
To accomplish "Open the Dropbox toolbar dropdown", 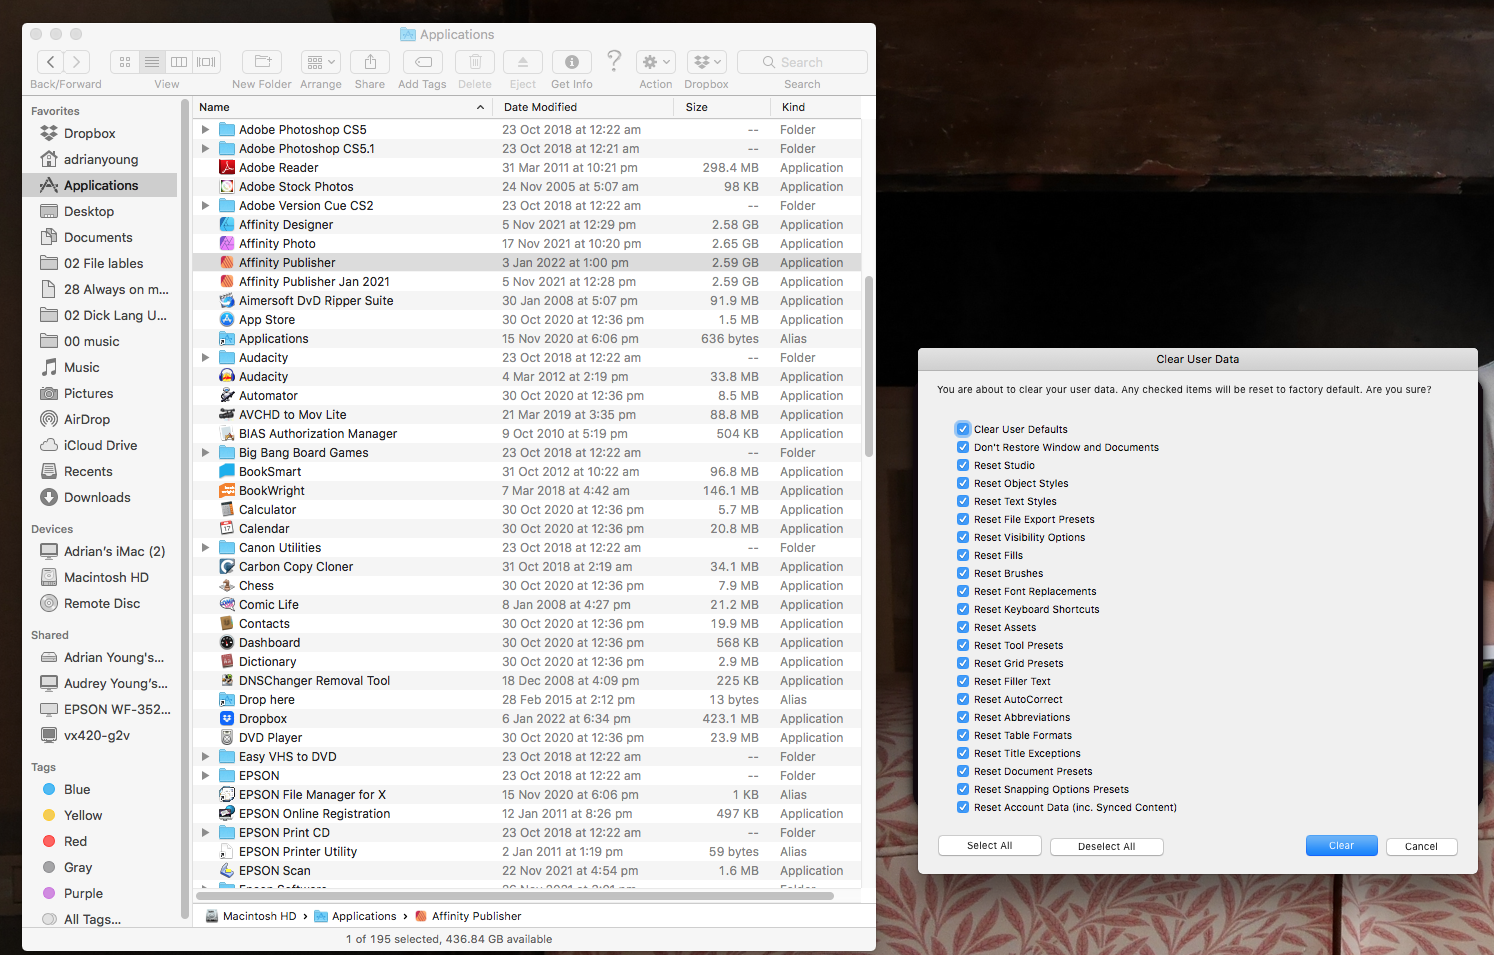I will (707, 62).
